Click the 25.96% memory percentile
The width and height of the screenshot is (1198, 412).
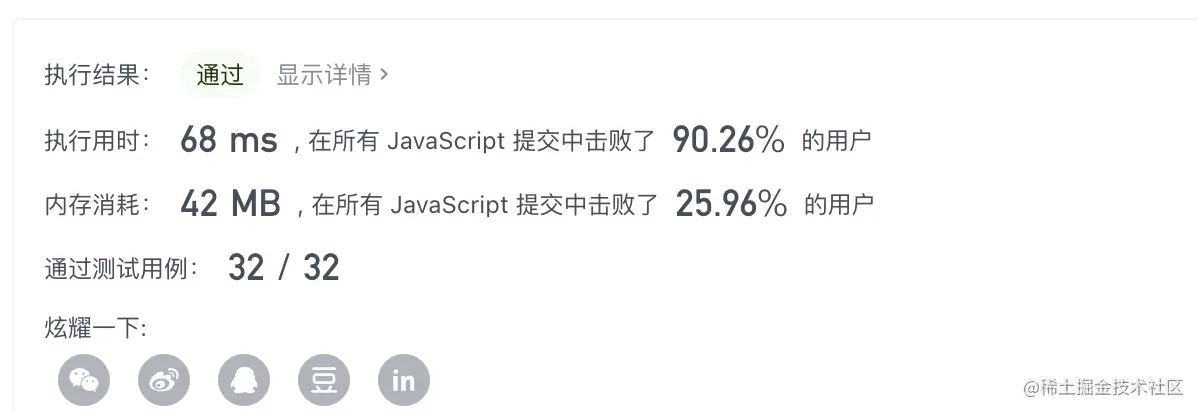(x=731, y=204)
